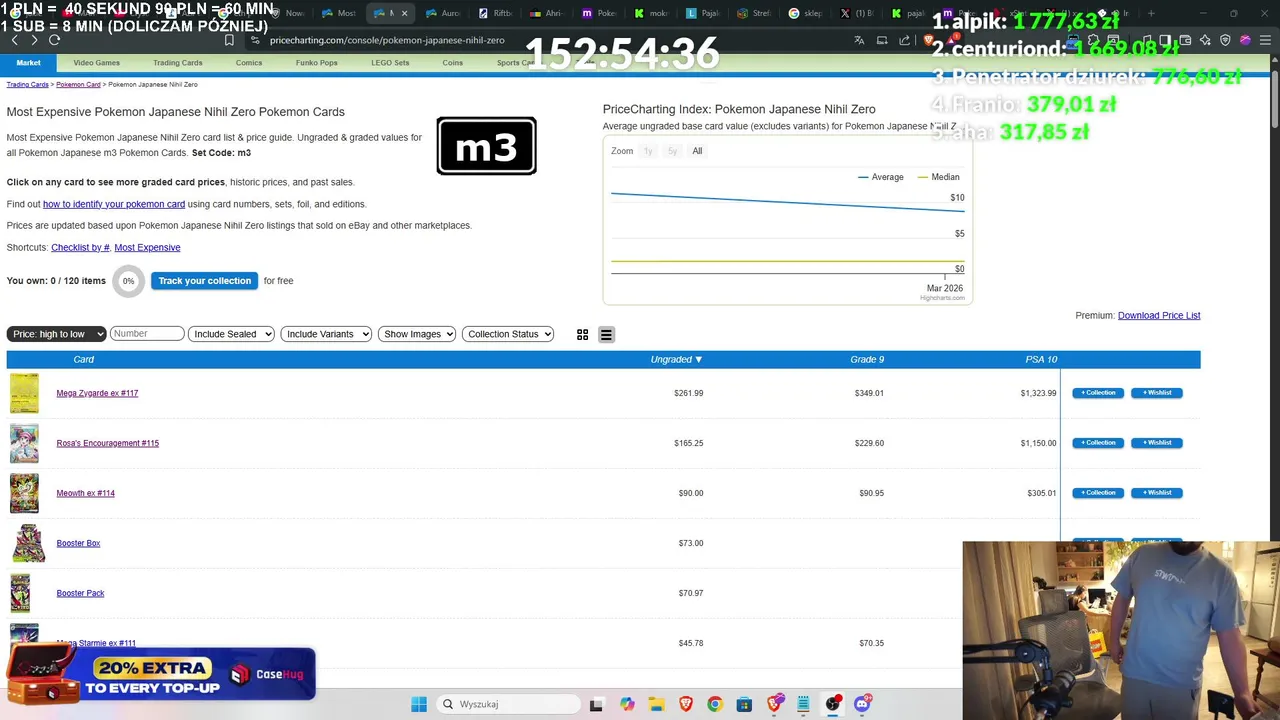
Task: Click the Meowth ex card thumbnail
Action: [x=24, y=493]
